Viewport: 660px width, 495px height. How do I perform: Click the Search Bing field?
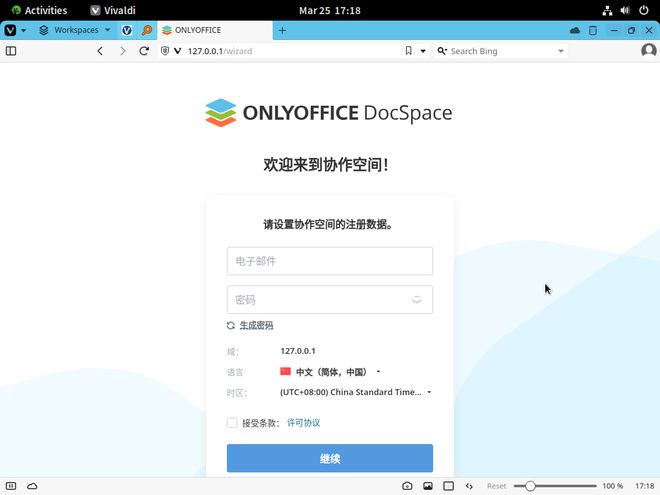[x=501, y=51]
